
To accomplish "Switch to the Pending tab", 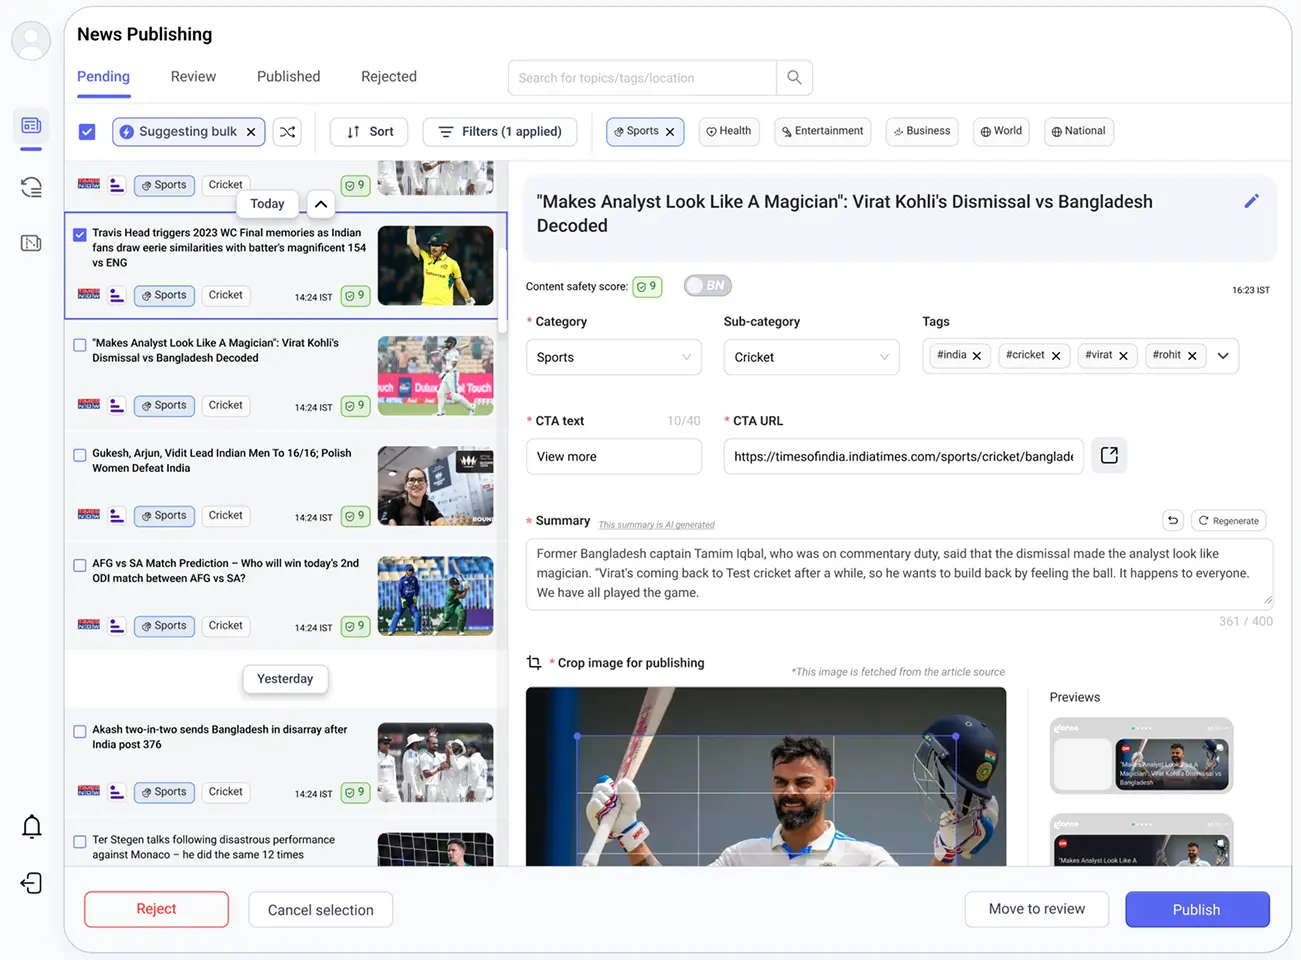I will pos(103,77).
